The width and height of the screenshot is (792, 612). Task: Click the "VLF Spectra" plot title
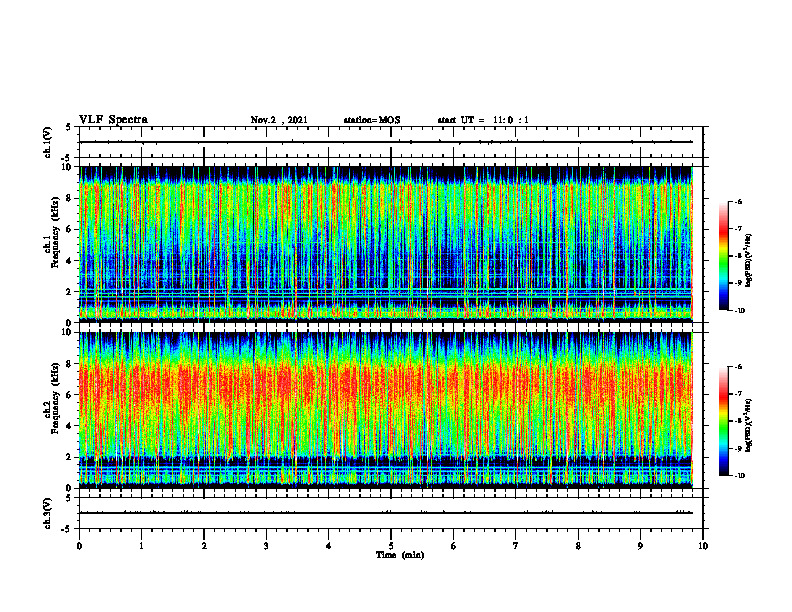[113, 120]
